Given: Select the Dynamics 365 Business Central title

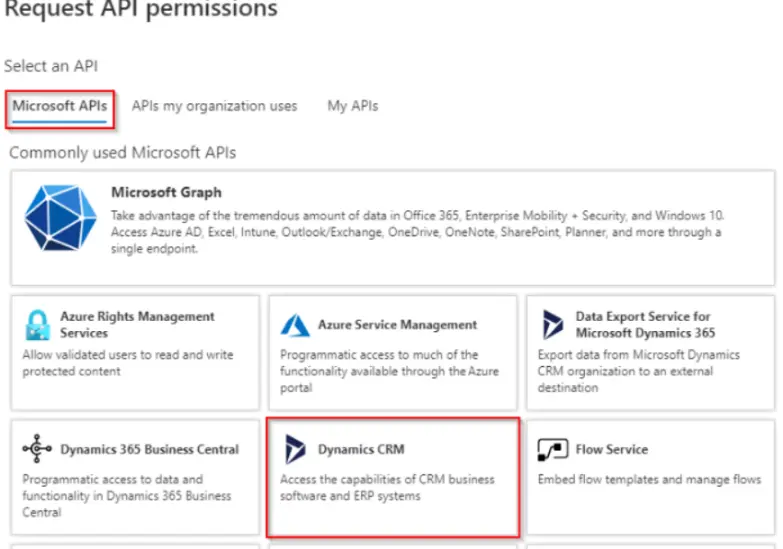Looking at the screenshot, I should 149,450.
